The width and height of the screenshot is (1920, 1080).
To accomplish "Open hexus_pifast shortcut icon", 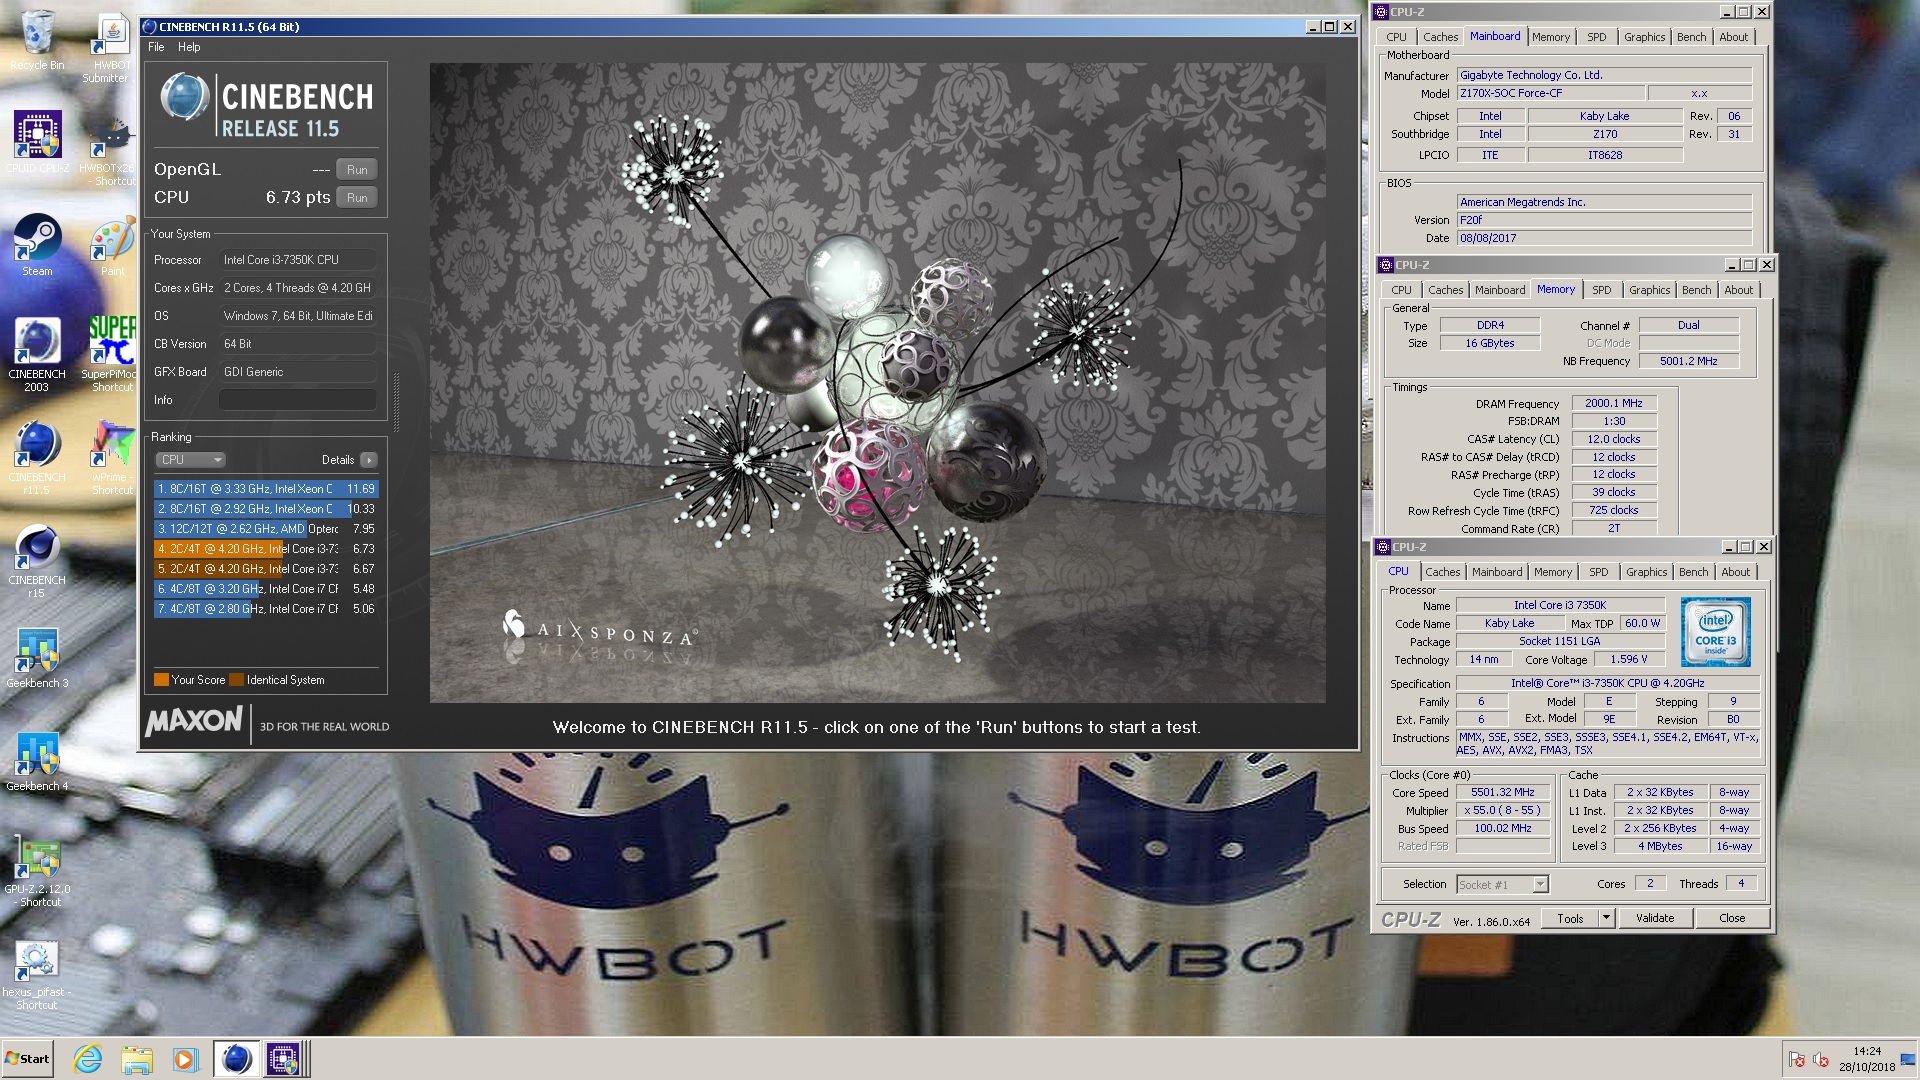I will 37,974.
